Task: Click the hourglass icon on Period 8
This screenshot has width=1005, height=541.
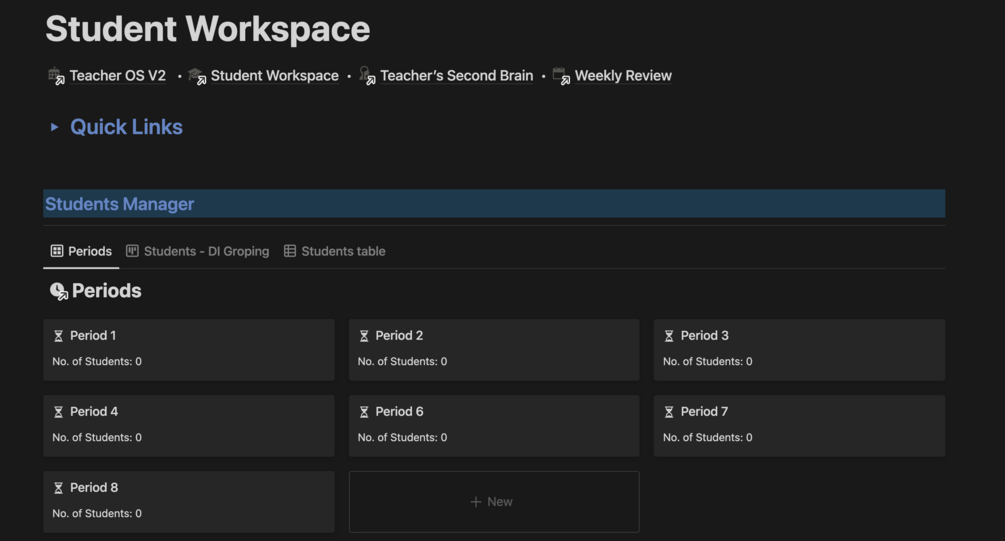Action: 59,488
